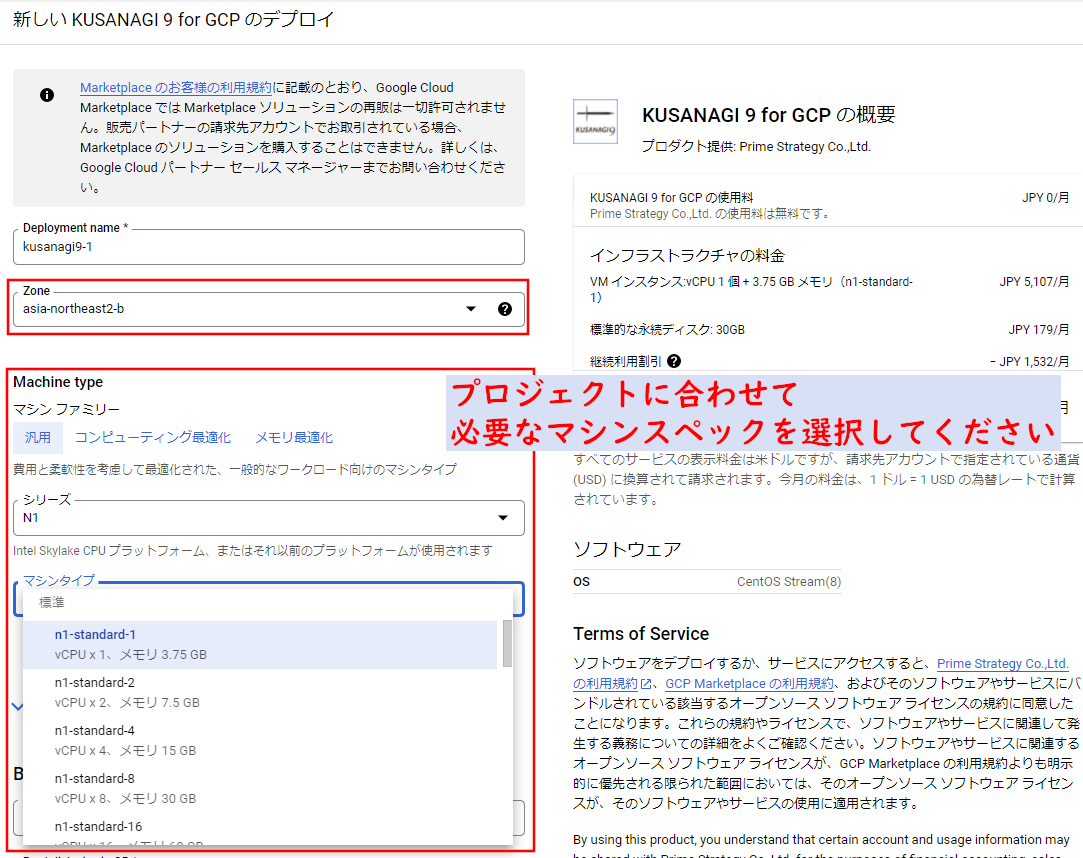Image resolution: width=1083 pixels, height=858 pixels.
Task: Select the コンピューティング最適化 tab
Action: coord(153,437)
